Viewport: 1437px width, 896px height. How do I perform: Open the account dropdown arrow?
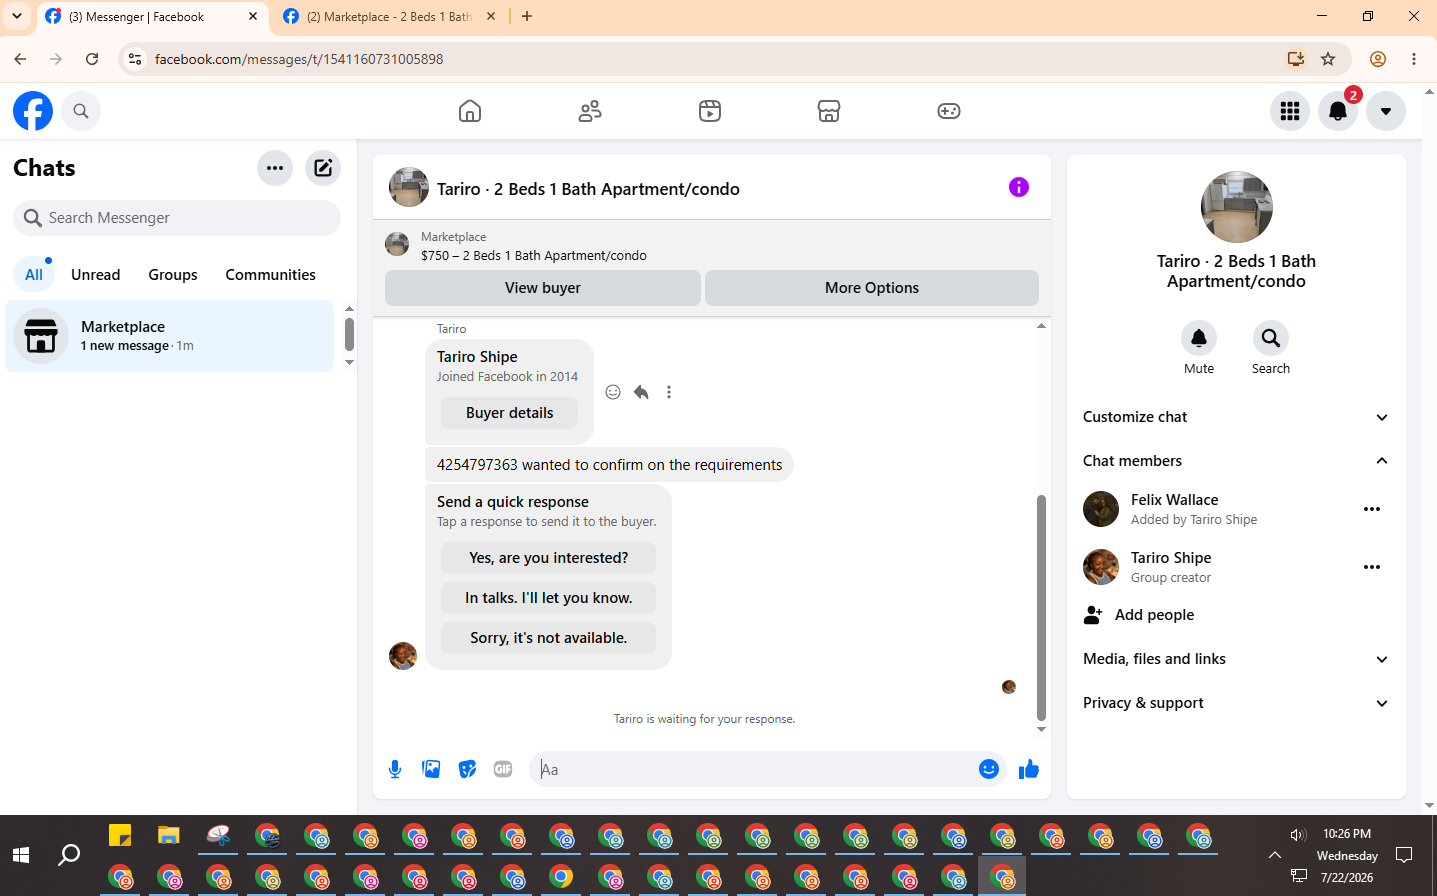click(x=1386, y=111)
